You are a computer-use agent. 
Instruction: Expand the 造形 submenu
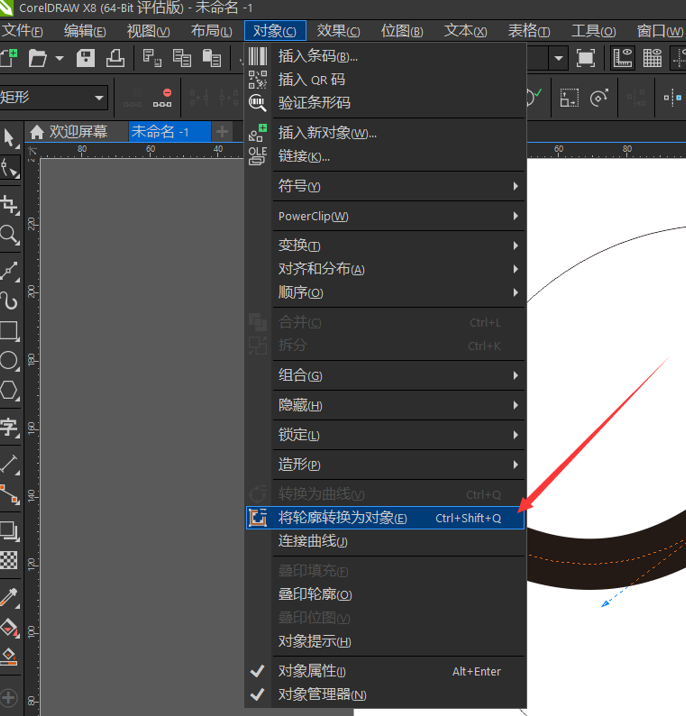[x=385, y=464]
